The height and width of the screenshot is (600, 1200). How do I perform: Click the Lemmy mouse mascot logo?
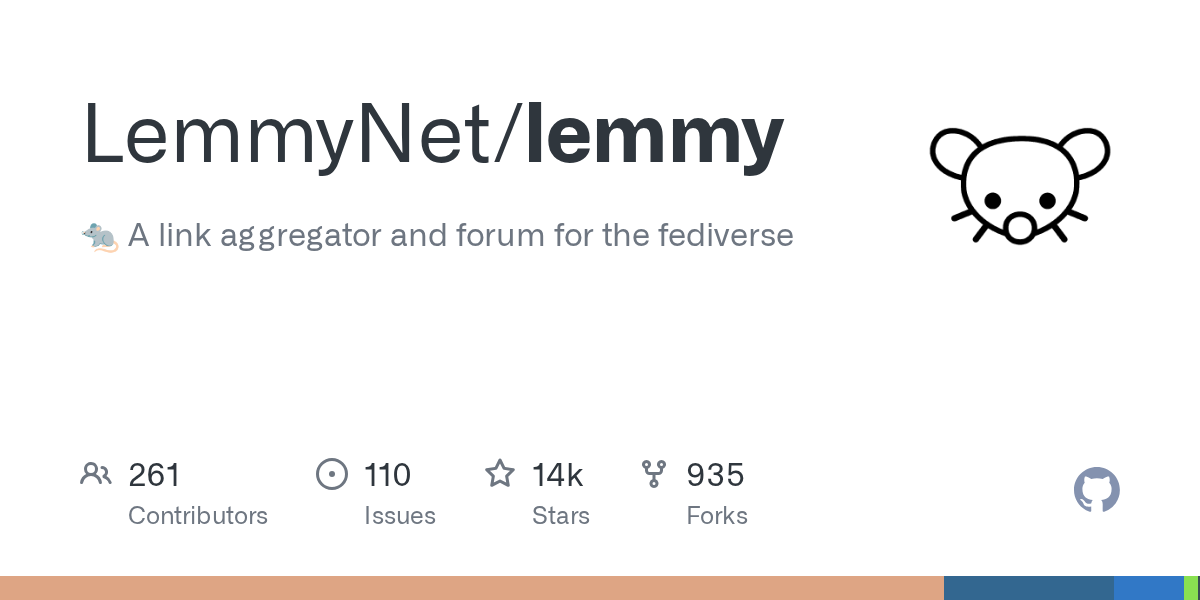coord(1019,186)
